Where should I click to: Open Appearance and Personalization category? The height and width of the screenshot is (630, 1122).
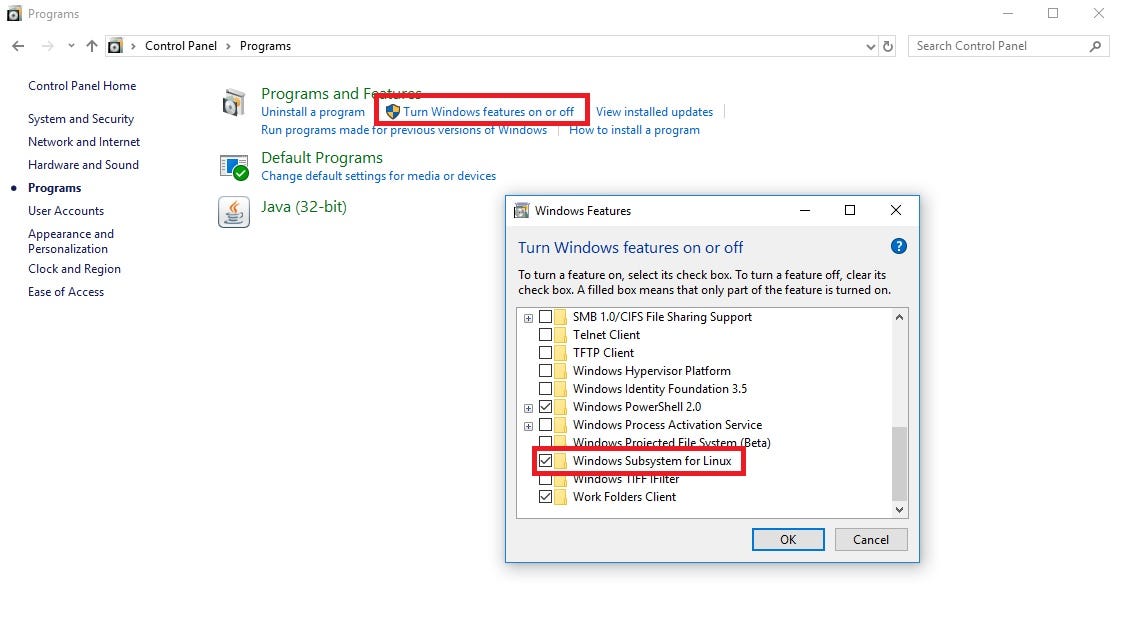71,241
